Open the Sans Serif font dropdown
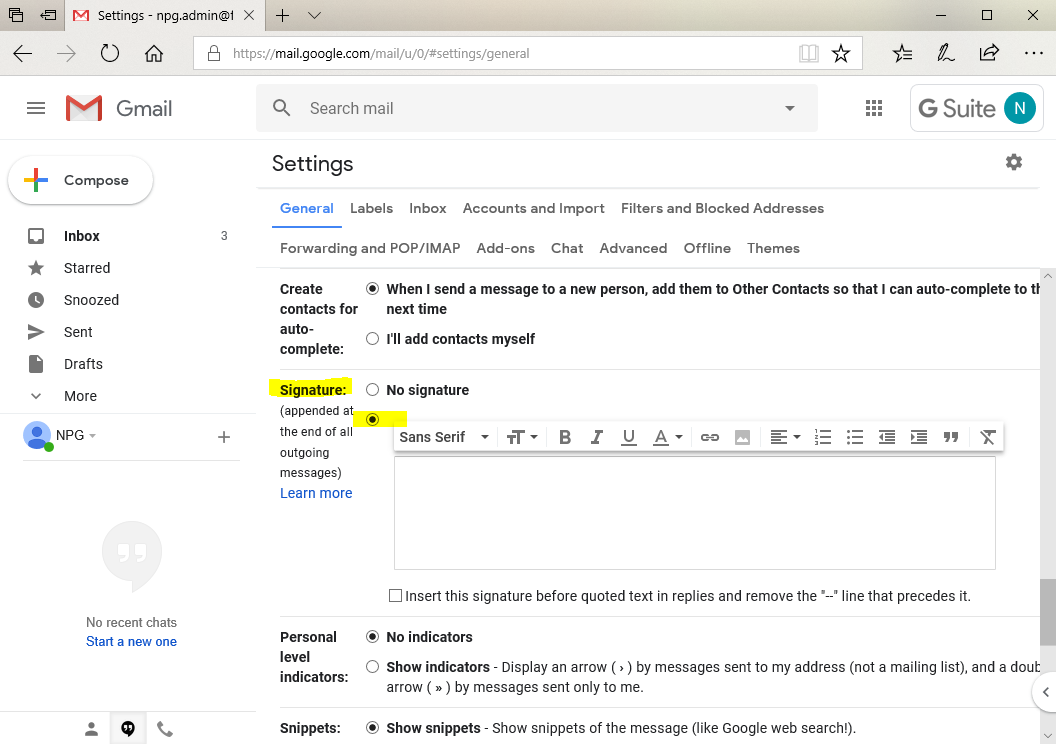The height and width of the screenshot is (744, 1056). (x=444, y=437)
